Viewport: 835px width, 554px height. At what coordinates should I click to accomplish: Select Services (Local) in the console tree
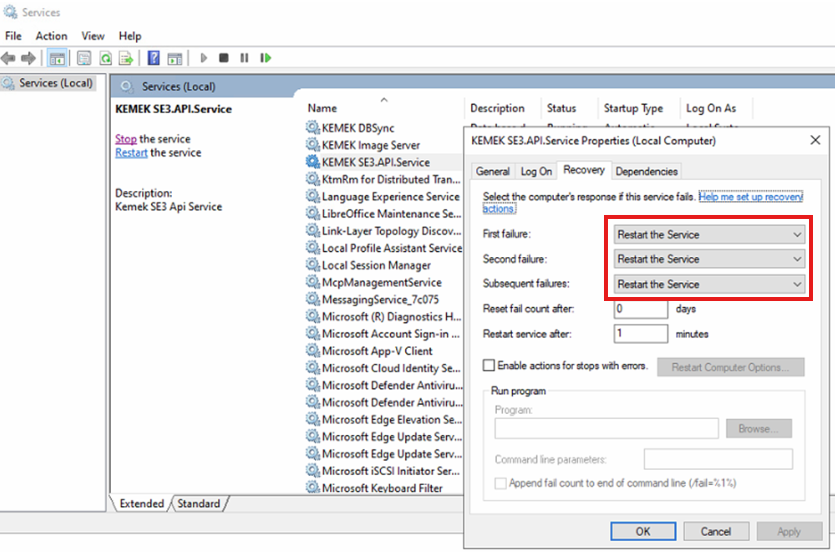tap(48, 83)
